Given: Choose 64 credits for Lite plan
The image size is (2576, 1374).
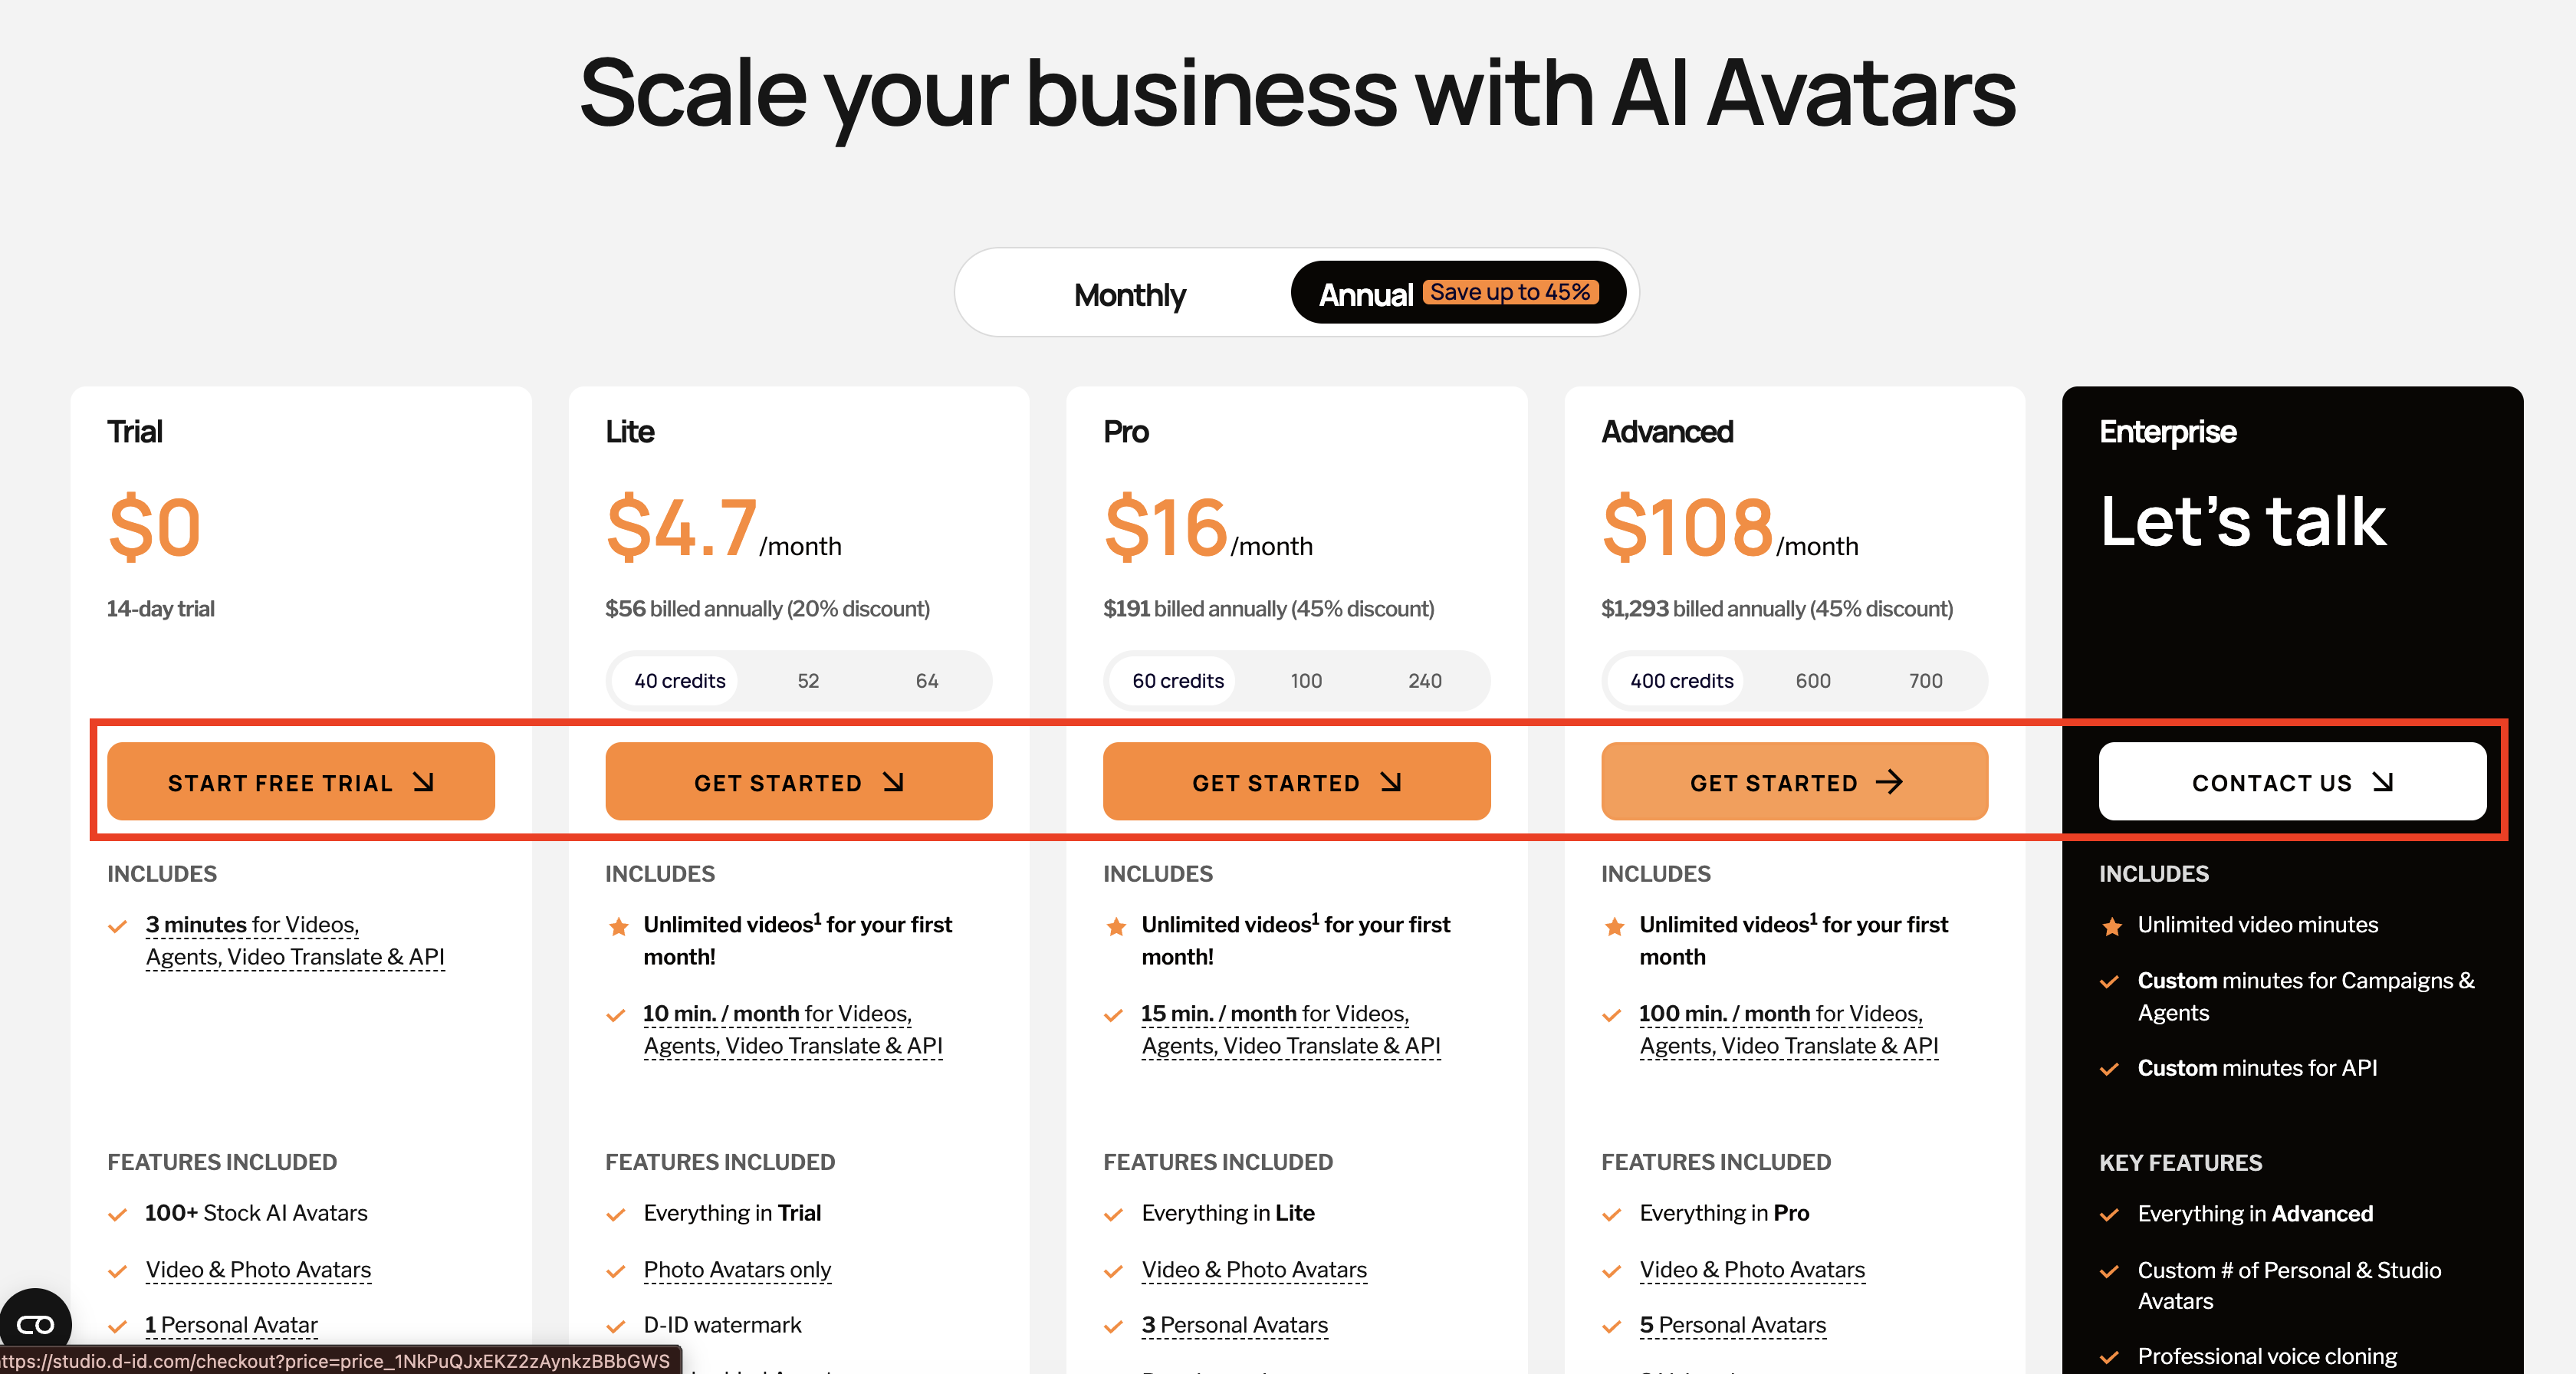Looking at the screenshot, I should [927, 681].
